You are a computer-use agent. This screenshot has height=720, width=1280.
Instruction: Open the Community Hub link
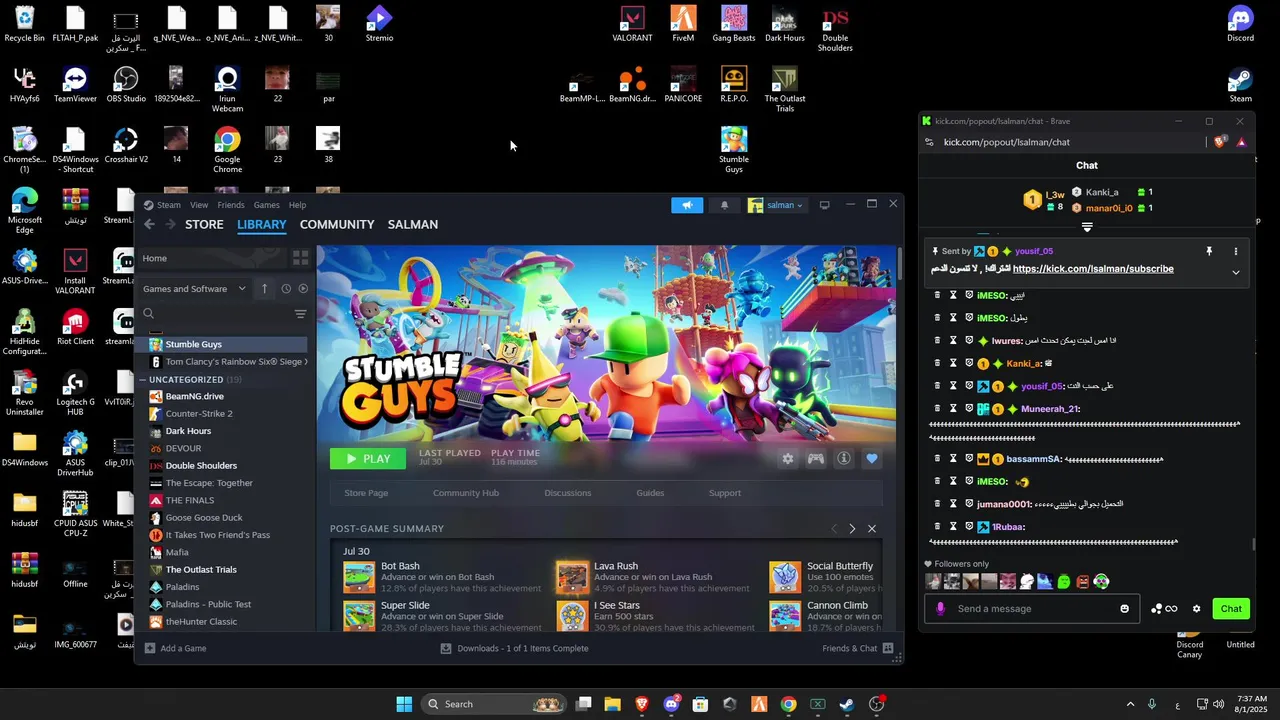coord(466,493)
